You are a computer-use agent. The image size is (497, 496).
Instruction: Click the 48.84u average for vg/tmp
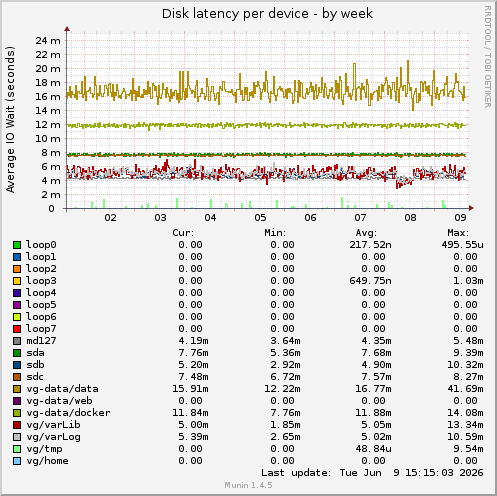pos(373,449)
